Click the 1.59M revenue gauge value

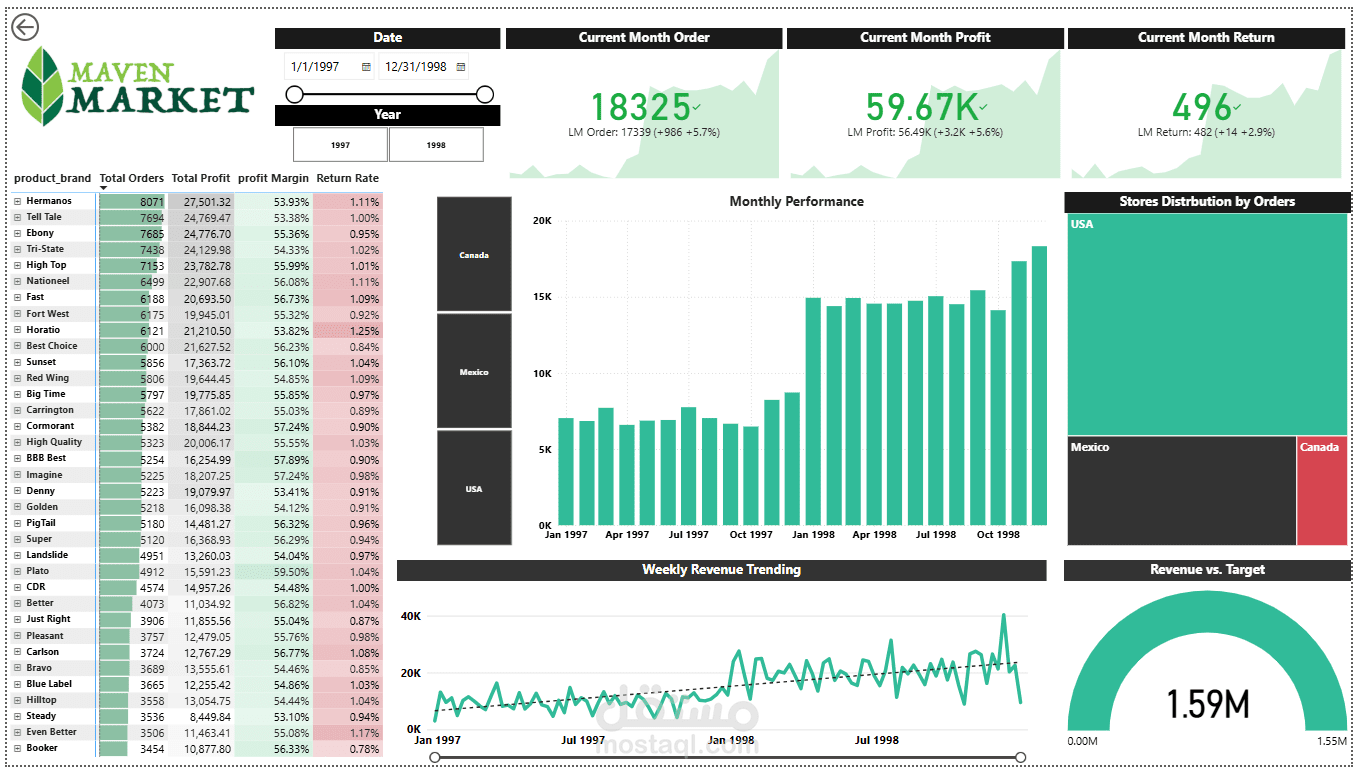tap(1208, 704)
